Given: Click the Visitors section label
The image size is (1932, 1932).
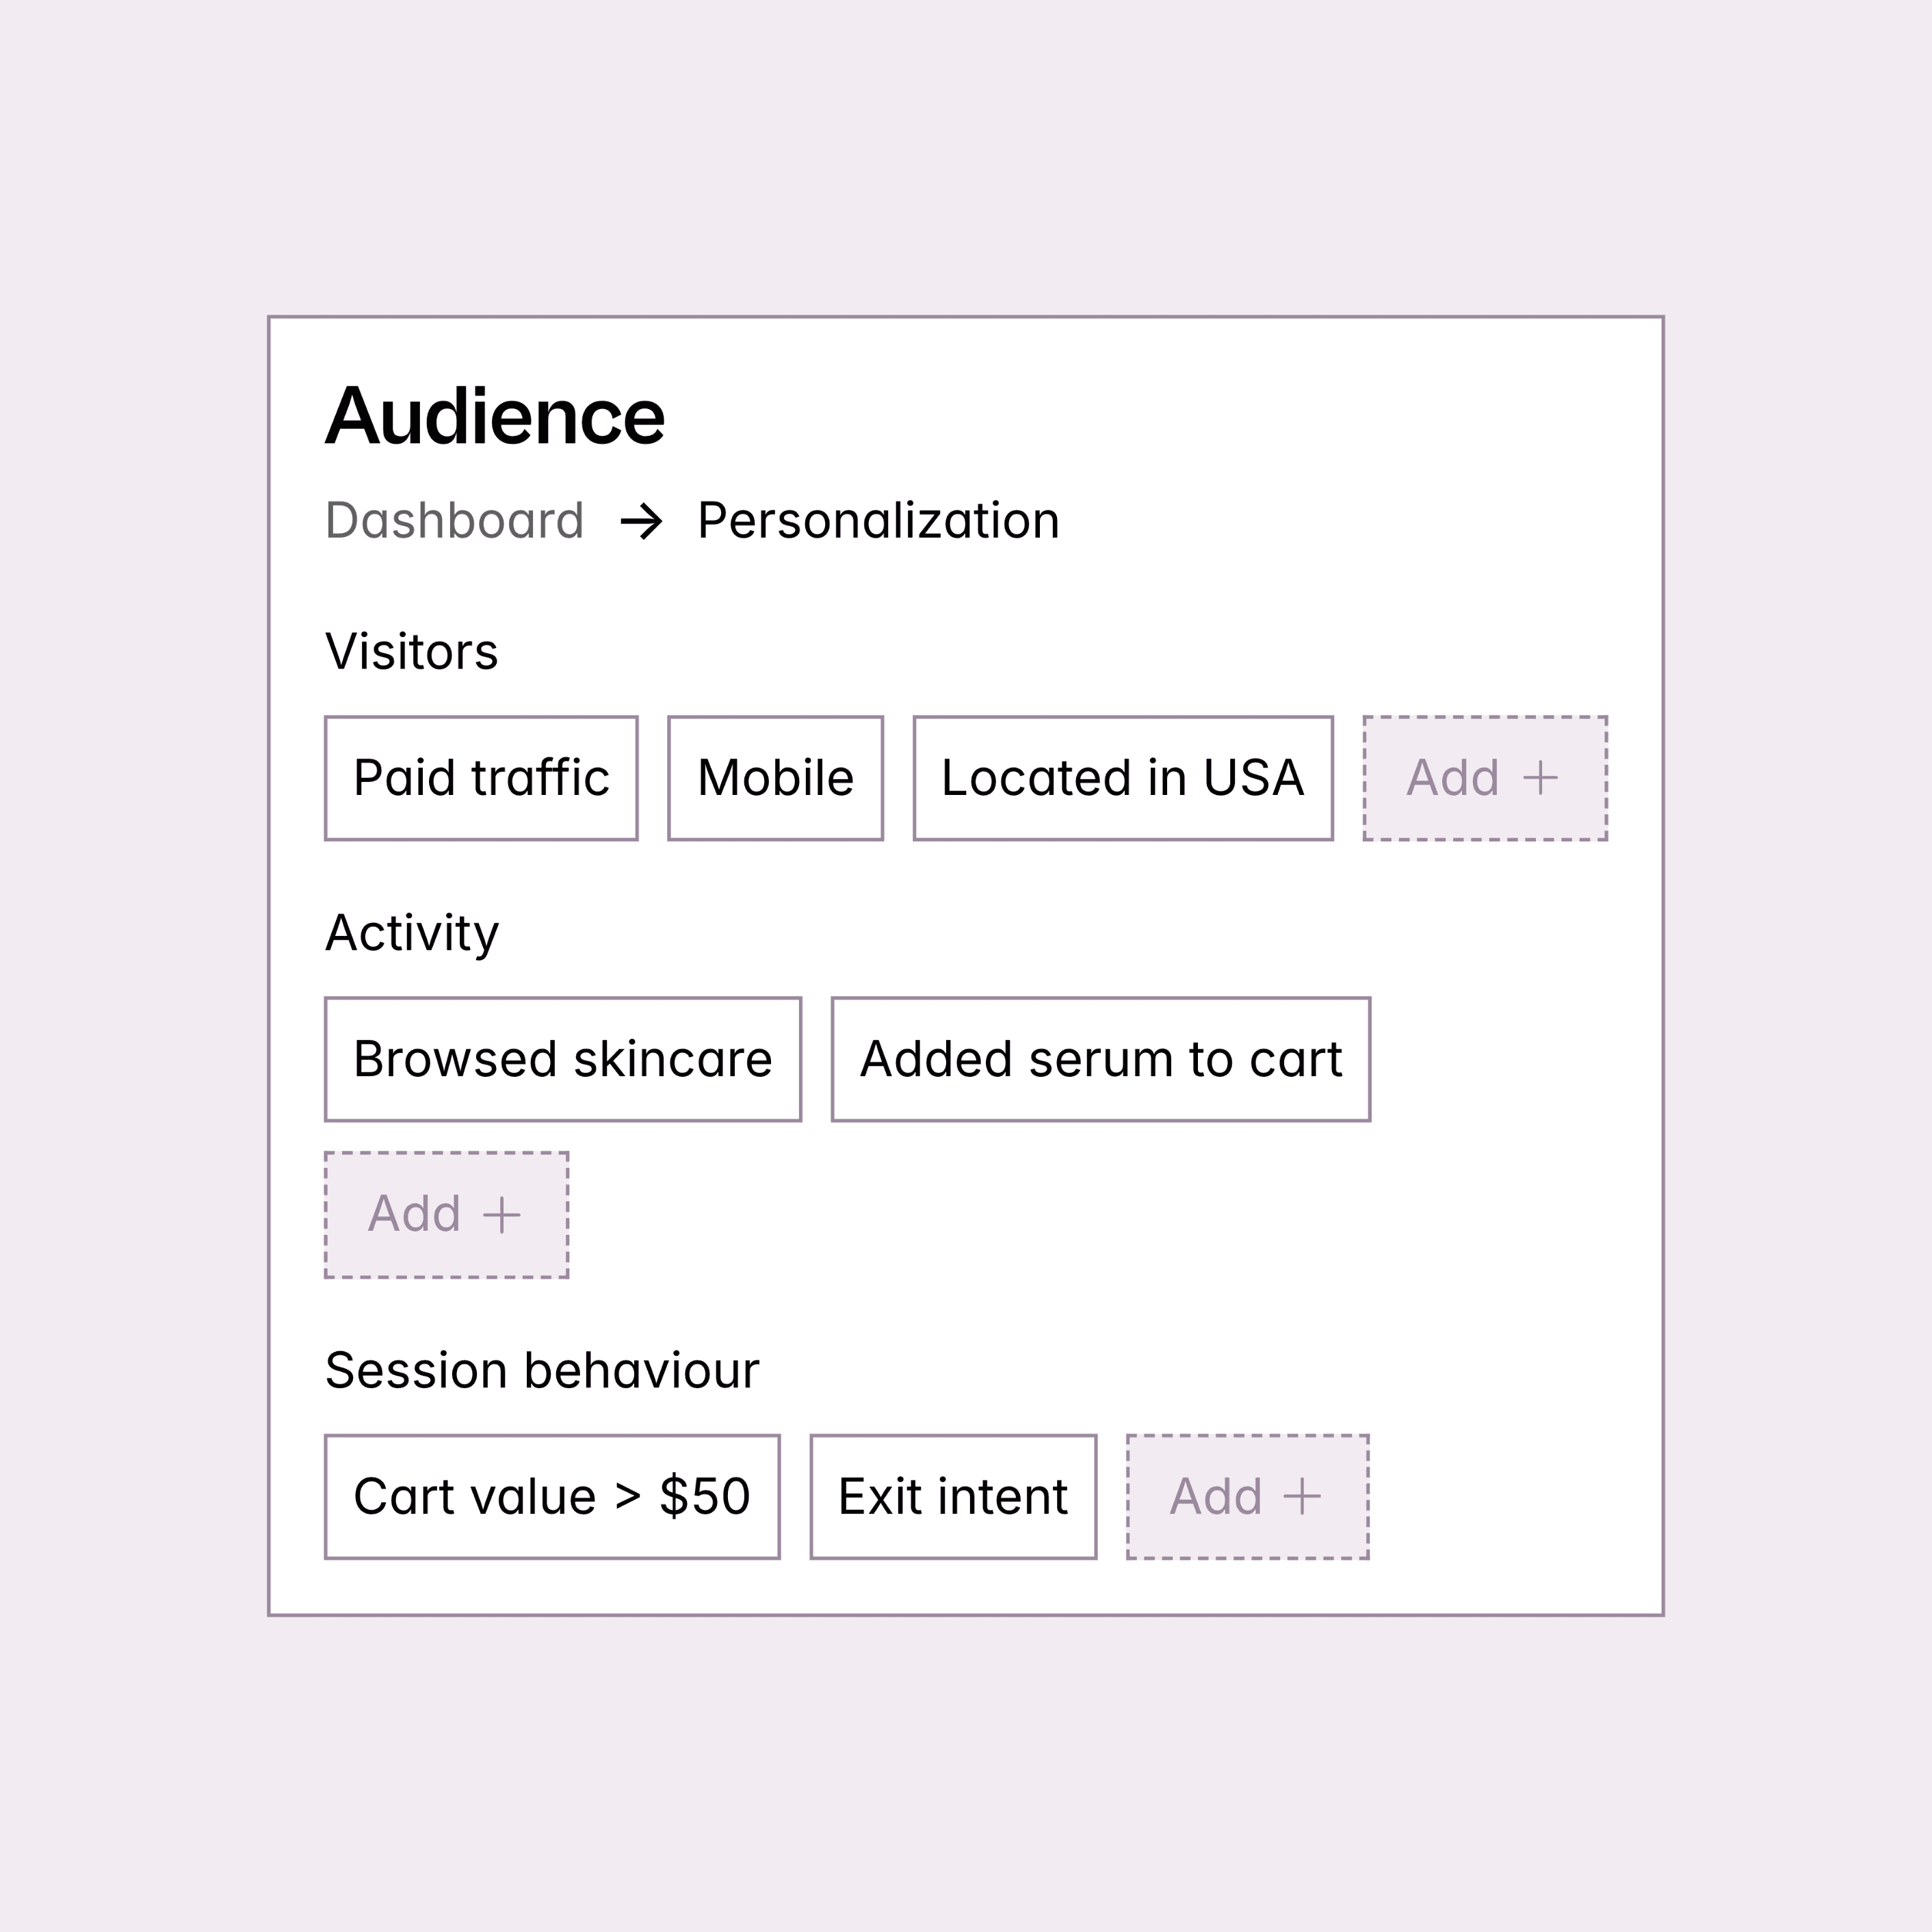Looking at the screenshot, I should click(x=411, y=652).
